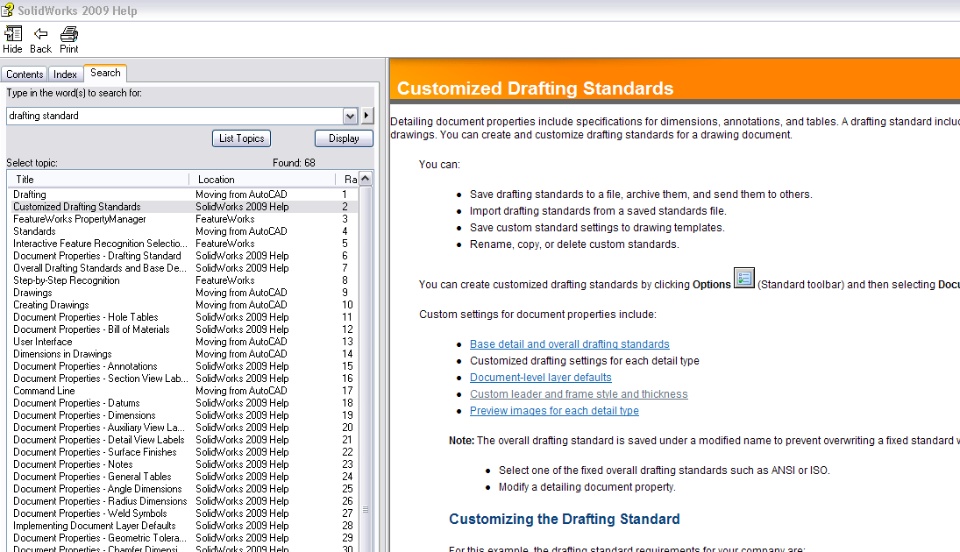
Task: Open Preview images for each detail type link
Action: click(554, 411)
